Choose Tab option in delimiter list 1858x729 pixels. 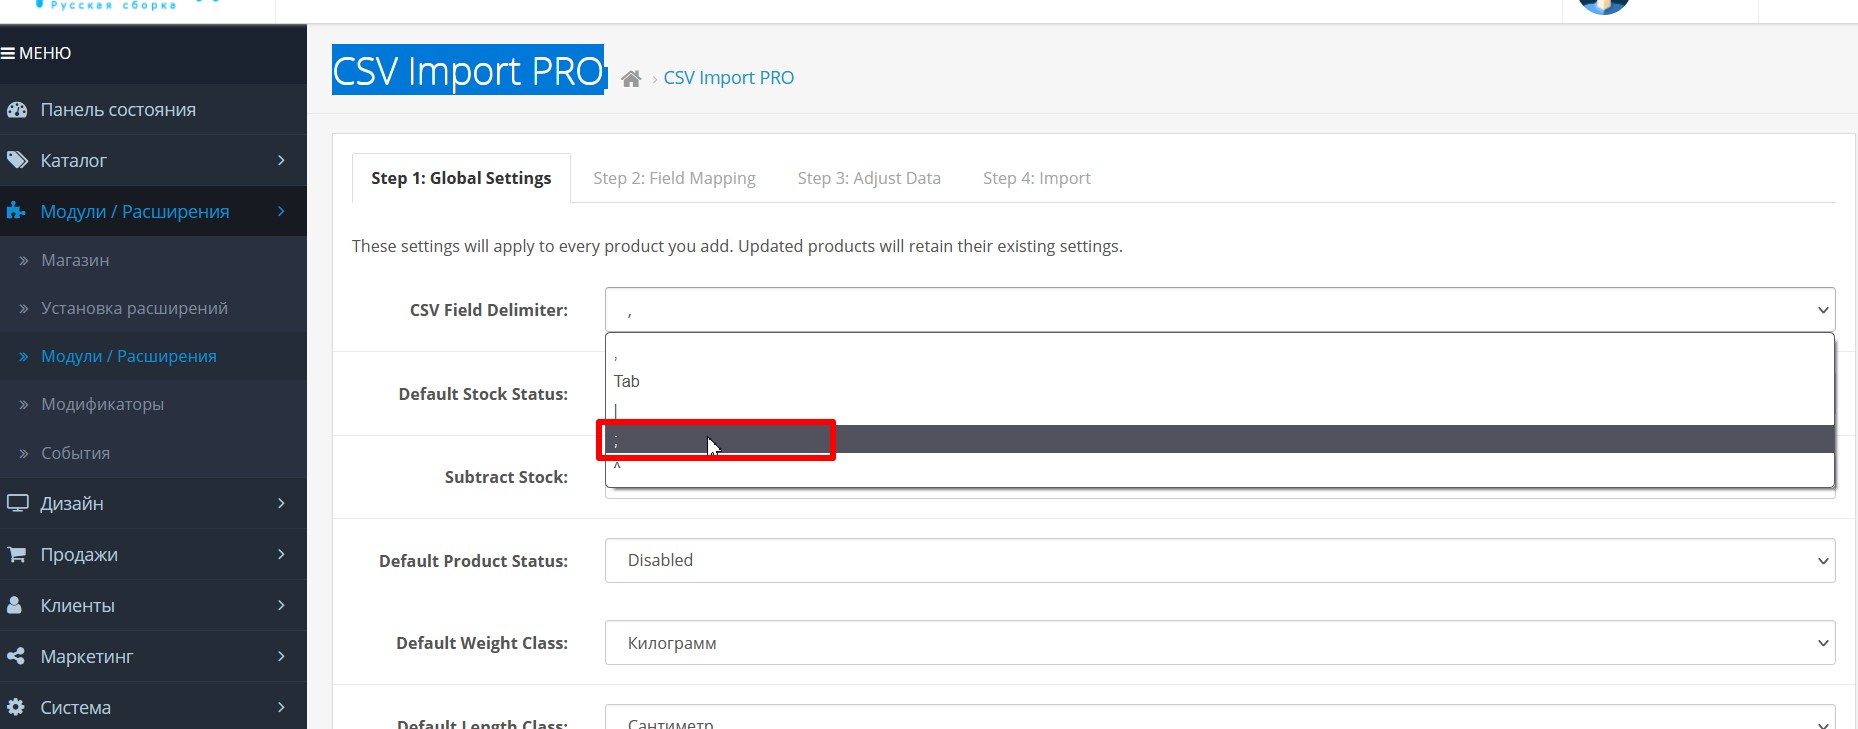click(627, 381)
